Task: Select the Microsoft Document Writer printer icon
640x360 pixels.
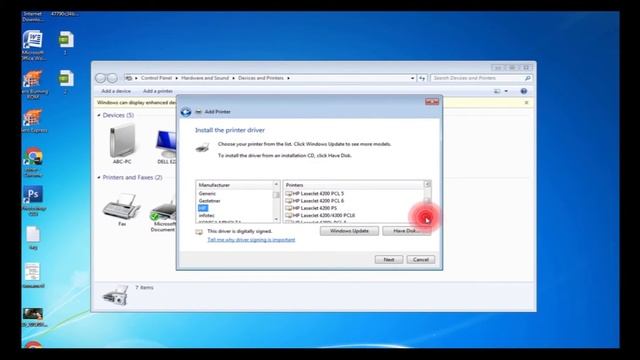Action: [163, 216]
